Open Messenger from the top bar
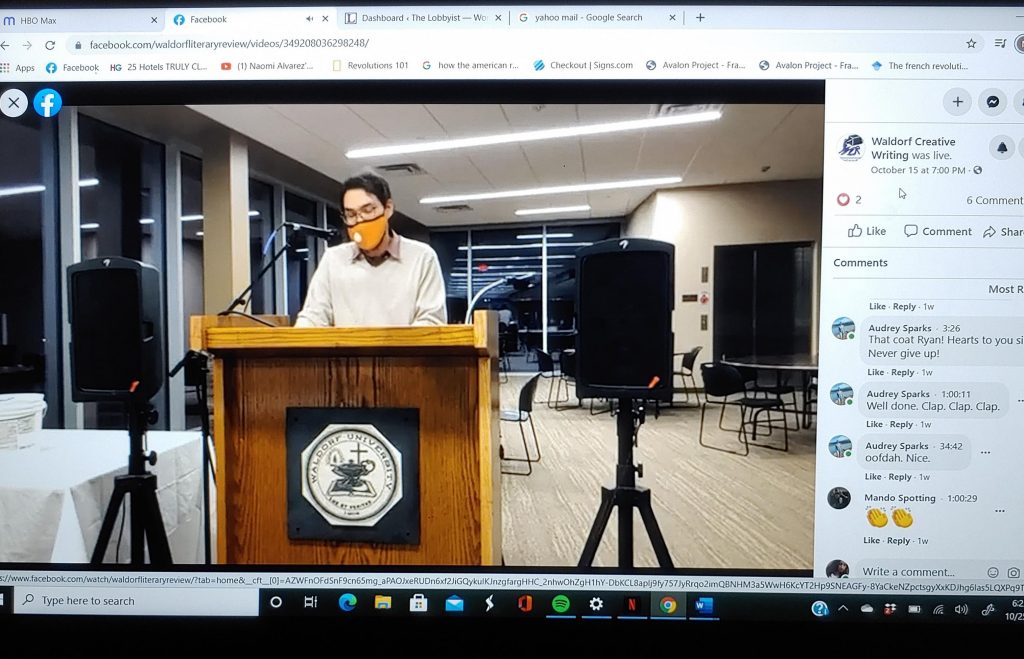 (992, 101)
